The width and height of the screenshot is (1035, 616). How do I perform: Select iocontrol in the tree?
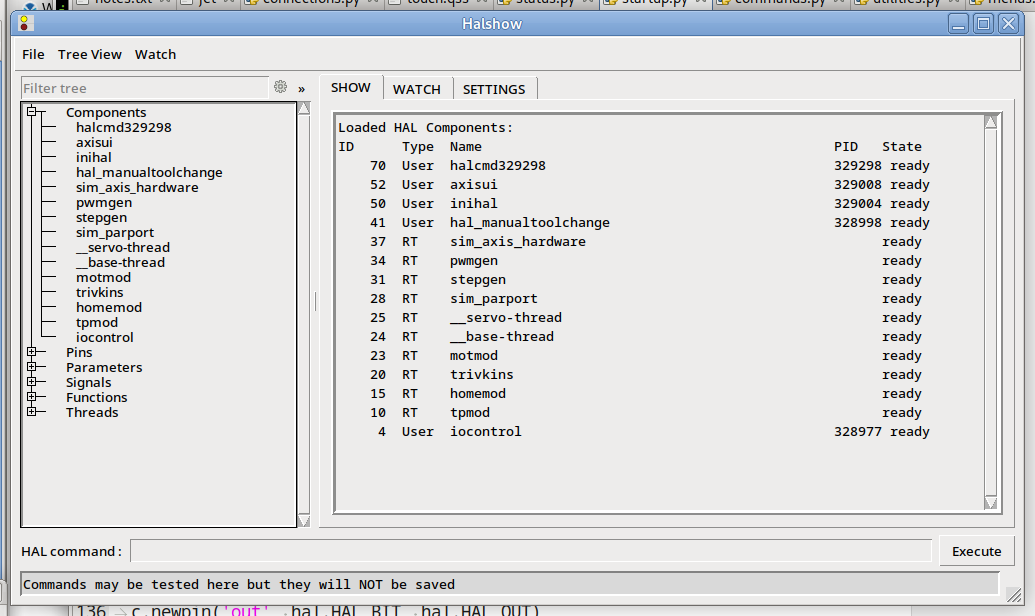point(105,337)
